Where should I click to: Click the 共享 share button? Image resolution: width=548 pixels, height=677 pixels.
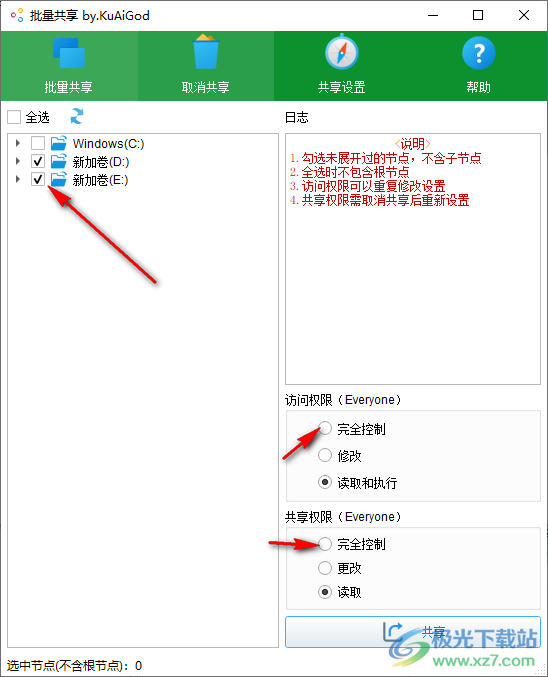pos(413,632)
